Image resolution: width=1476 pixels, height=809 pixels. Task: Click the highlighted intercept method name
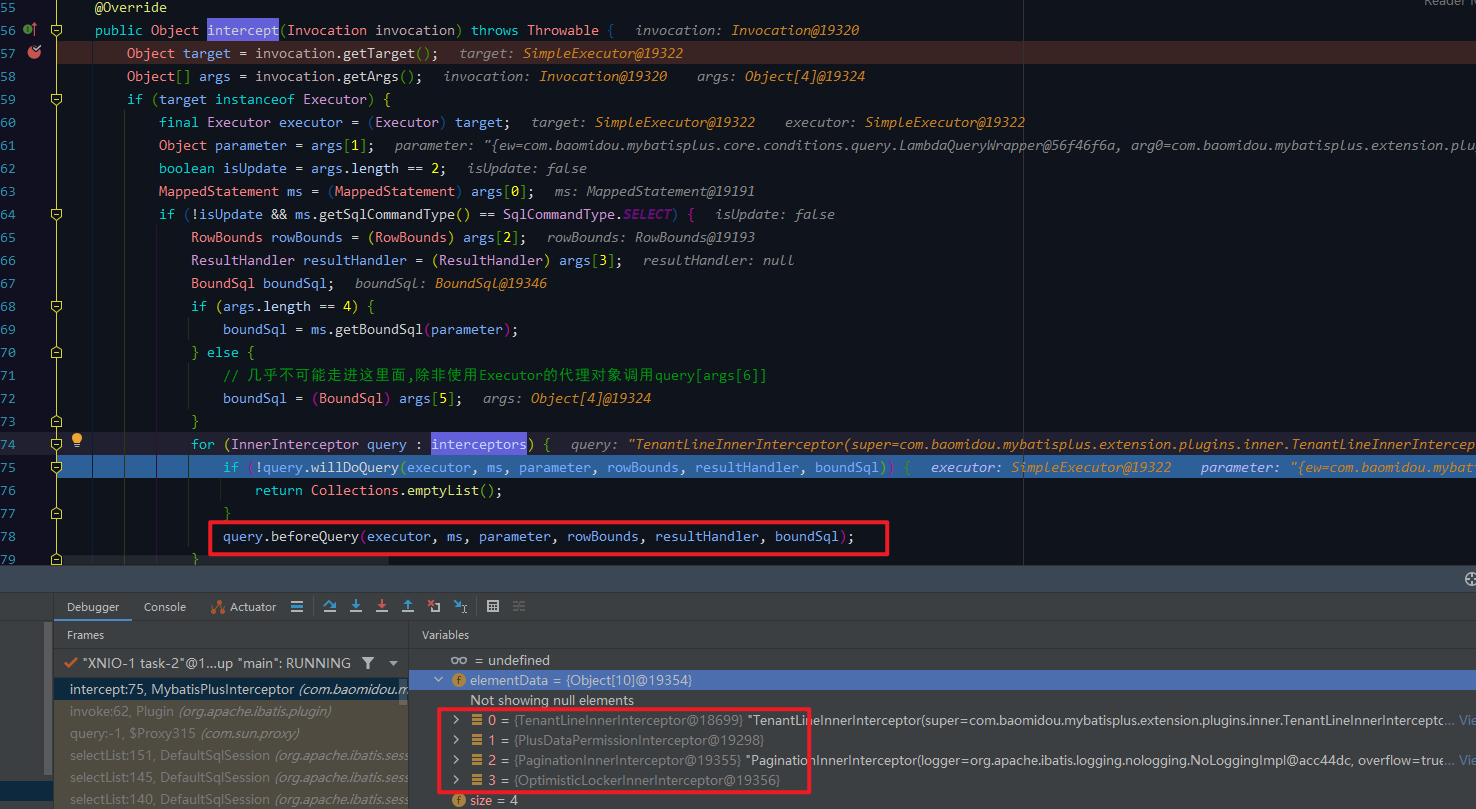[x=243, y=30]
